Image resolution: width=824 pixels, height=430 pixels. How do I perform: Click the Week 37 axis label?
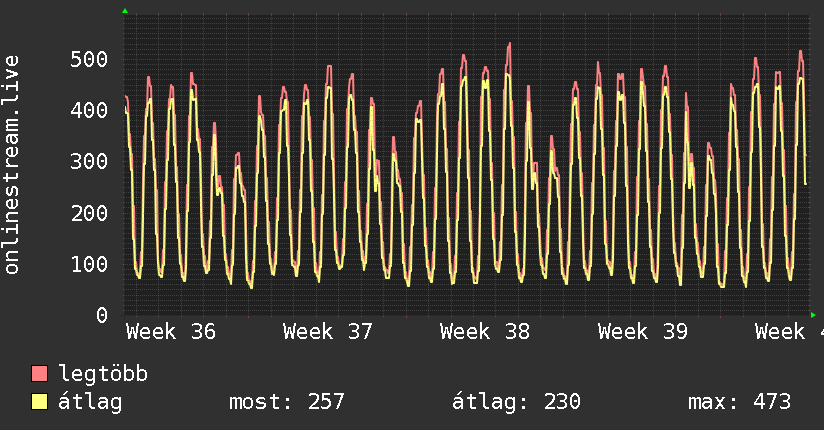tap(328, 332)
